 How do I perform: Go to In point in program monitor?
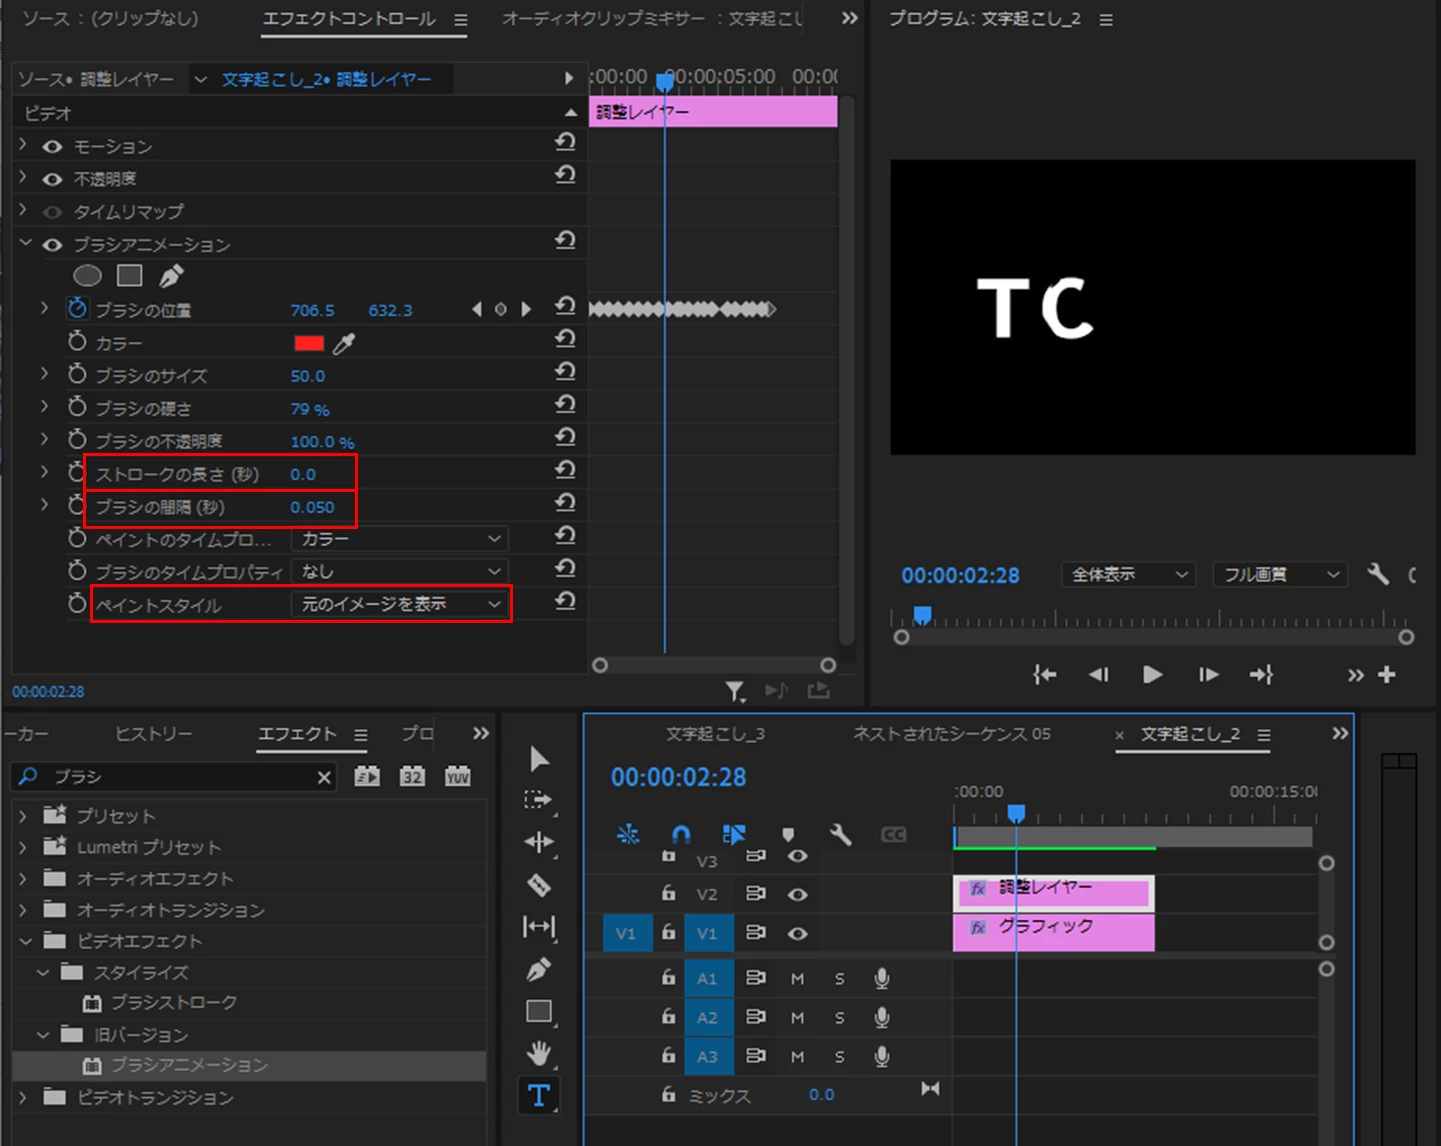[x=1045, y=675]
